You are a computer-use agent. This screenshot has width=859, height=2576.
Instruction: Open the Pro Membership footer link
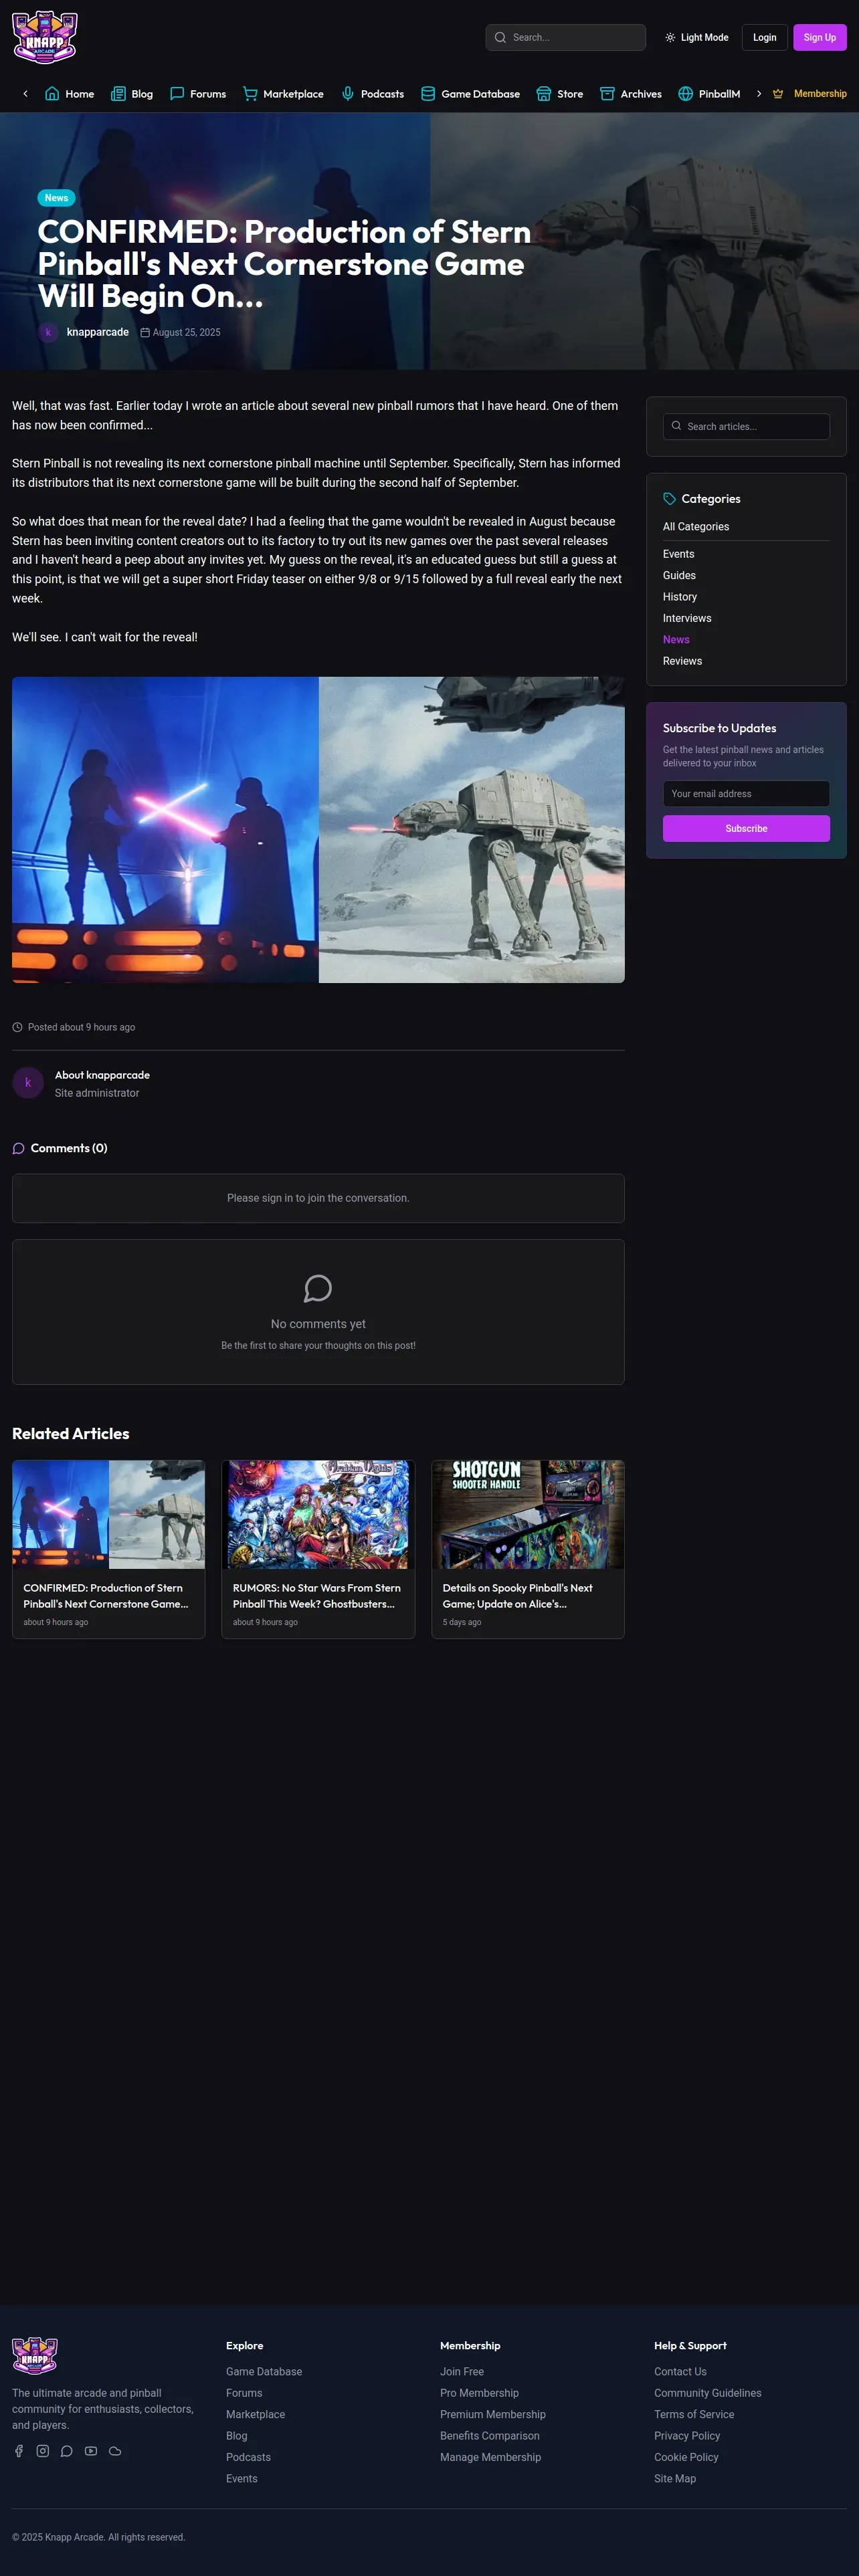coord(480,2393)
